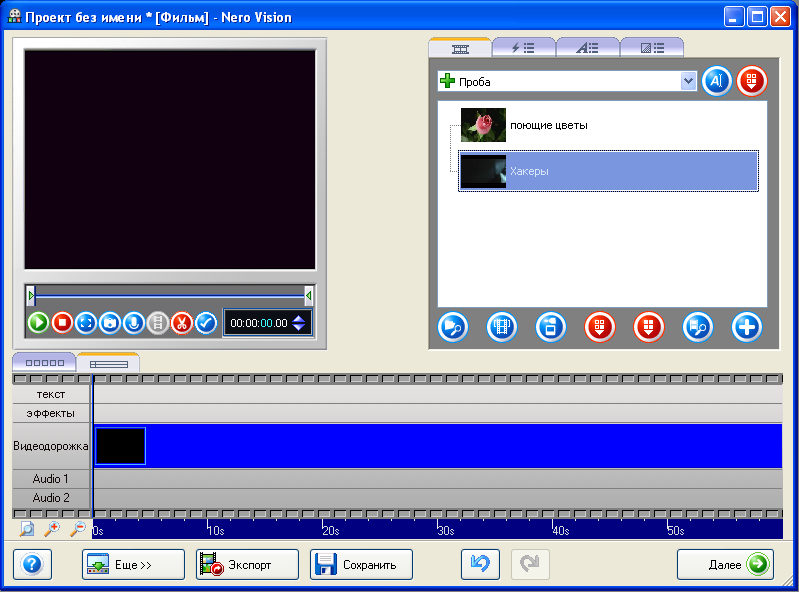Click the timecode stepper arrows
Screen dimensions: 799x592
tap(299, 323)
